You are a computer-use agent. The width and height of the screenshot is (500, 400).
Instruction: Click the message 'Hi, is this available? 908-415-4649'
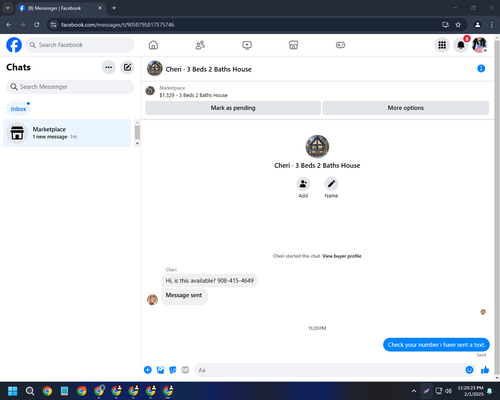pos(210,281)
